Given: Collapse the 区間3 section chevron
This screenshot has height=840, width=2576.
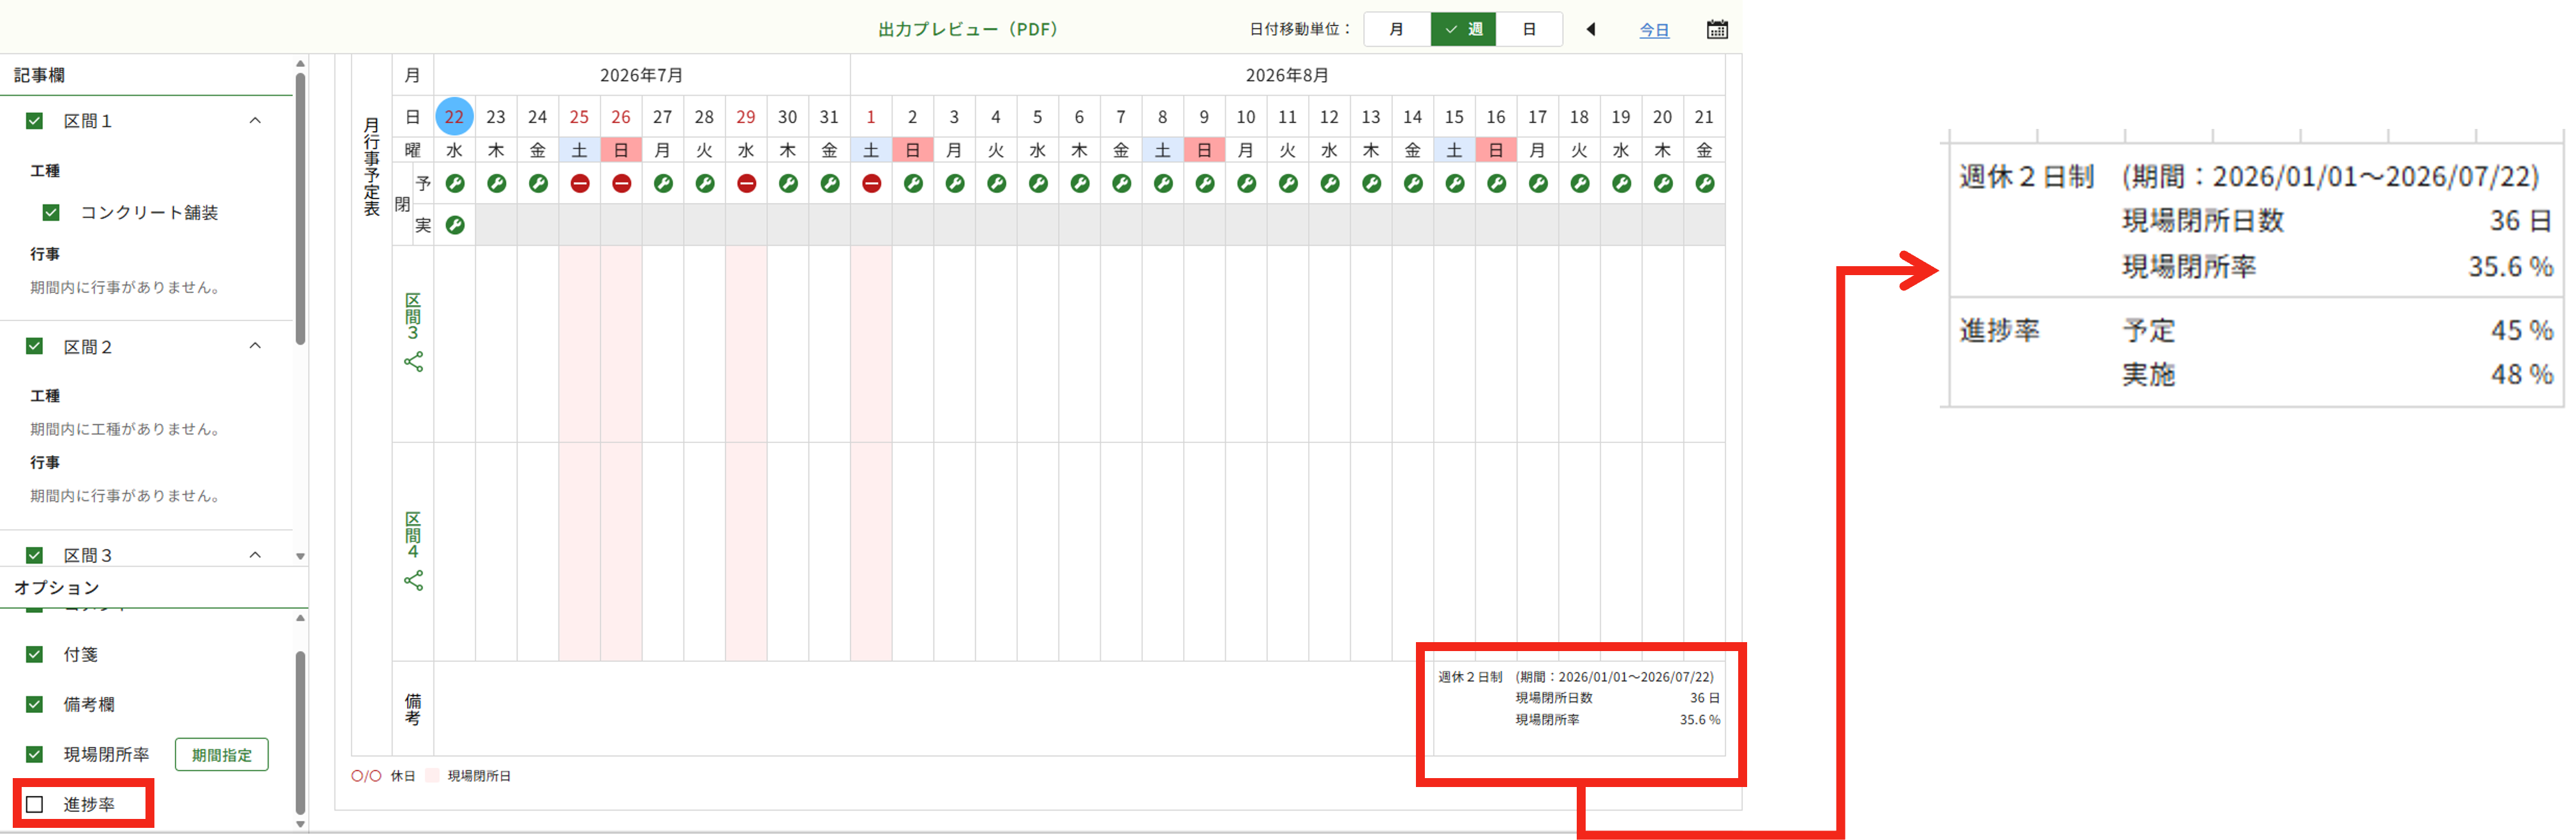Looking at the screenshot, I should [255, 554].
